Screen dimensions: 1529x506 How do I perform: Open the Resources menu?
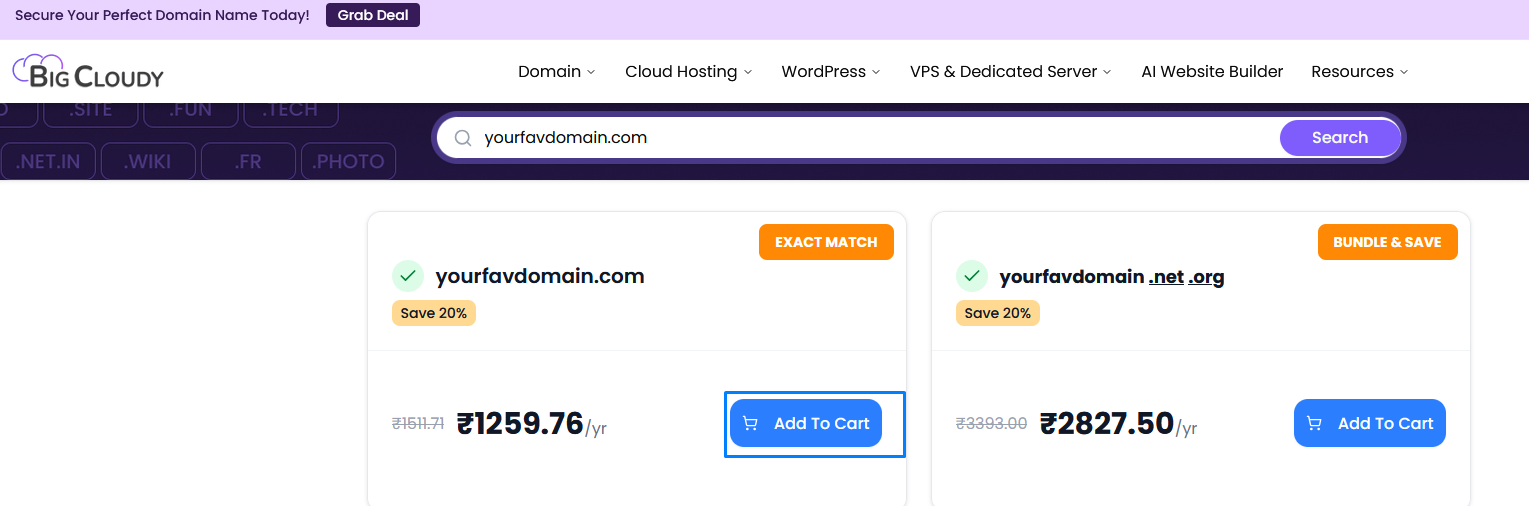pos(1359,72)
